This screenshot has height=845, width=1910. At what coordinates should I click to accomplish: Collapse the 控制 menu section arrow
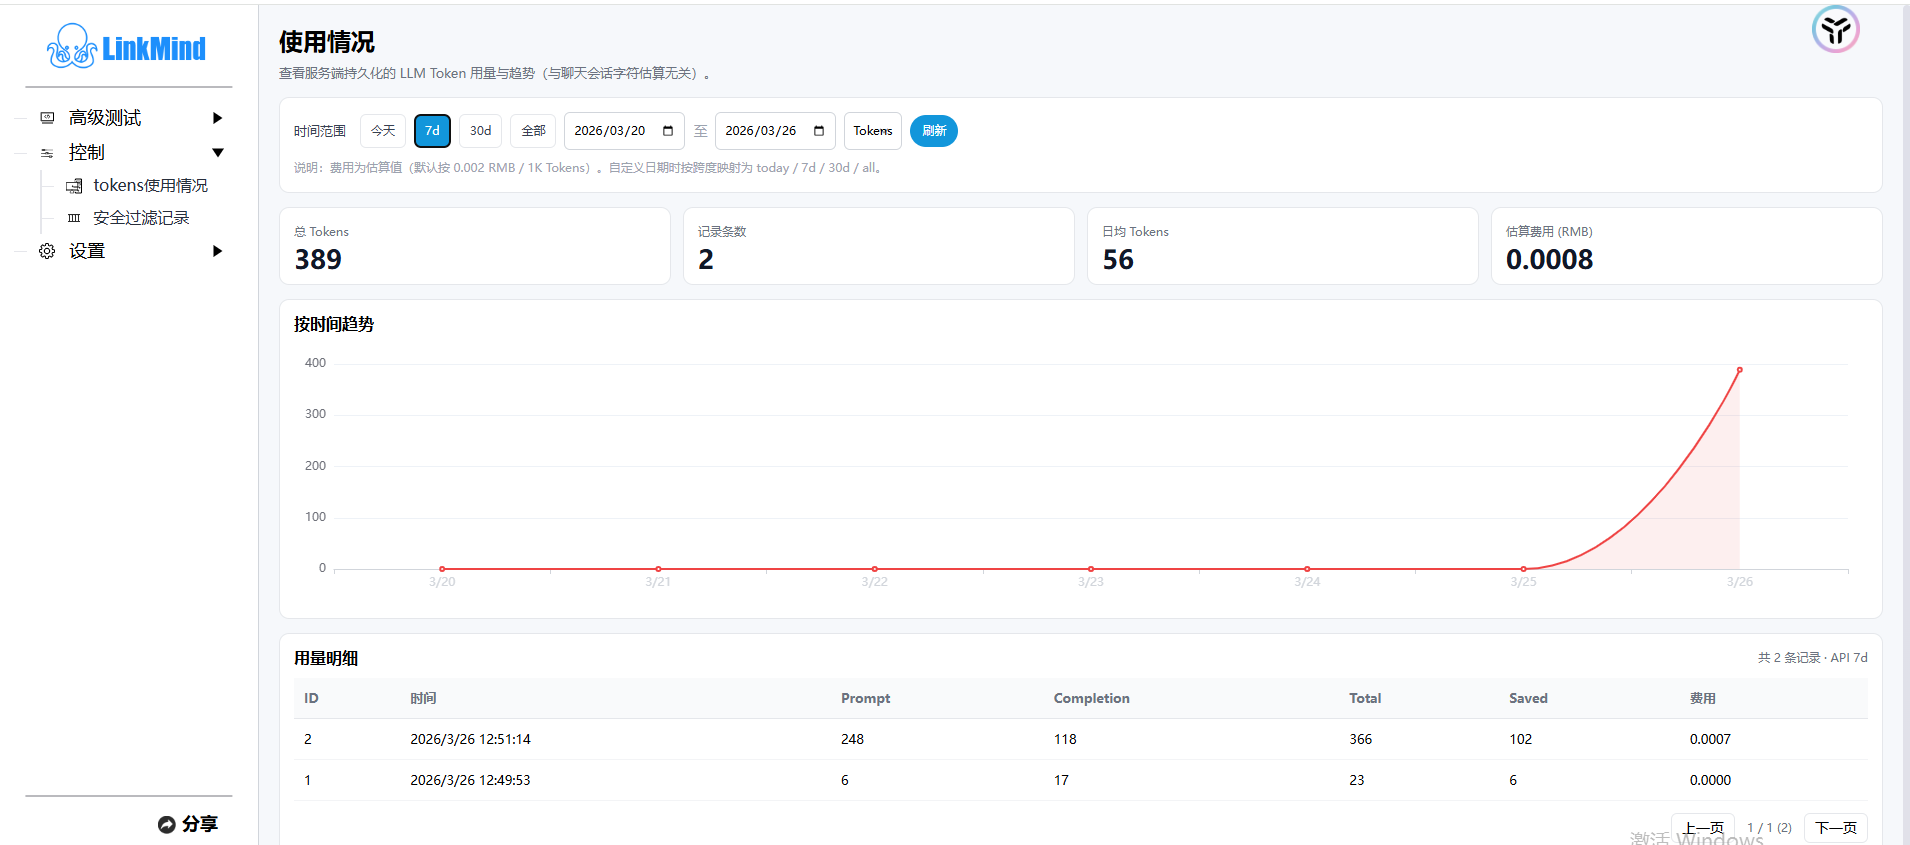point(217,153)
